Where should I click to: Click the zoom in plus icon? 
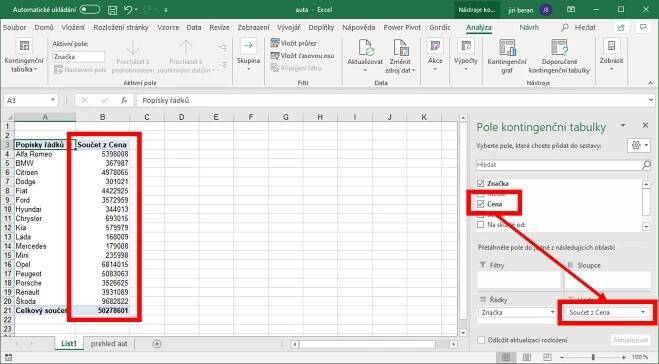click(x=625, y=357)
